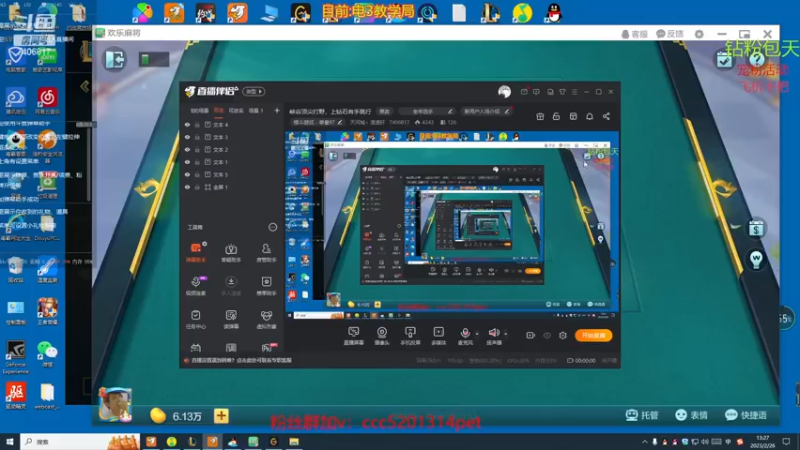Collapse the toolbox panel circle button
Image resolution: width=800 pixels, height=450 pixels.
[x=273, y=227]
